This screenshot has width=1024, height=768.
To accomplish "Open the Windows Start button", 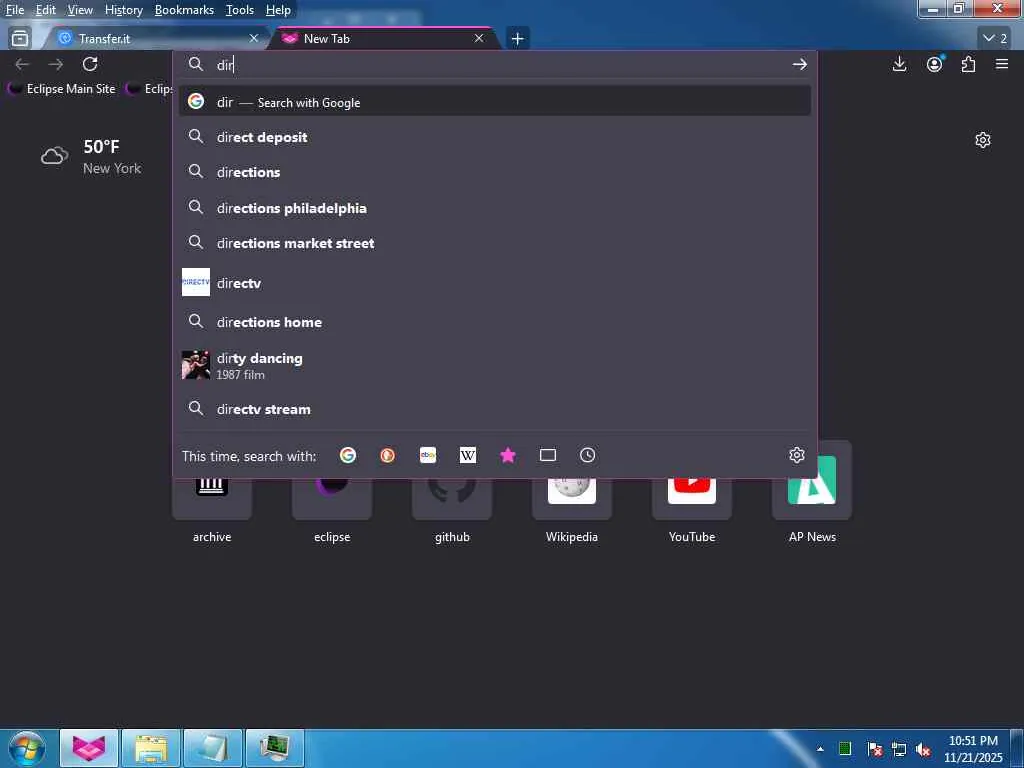I will tap(27, 749).
